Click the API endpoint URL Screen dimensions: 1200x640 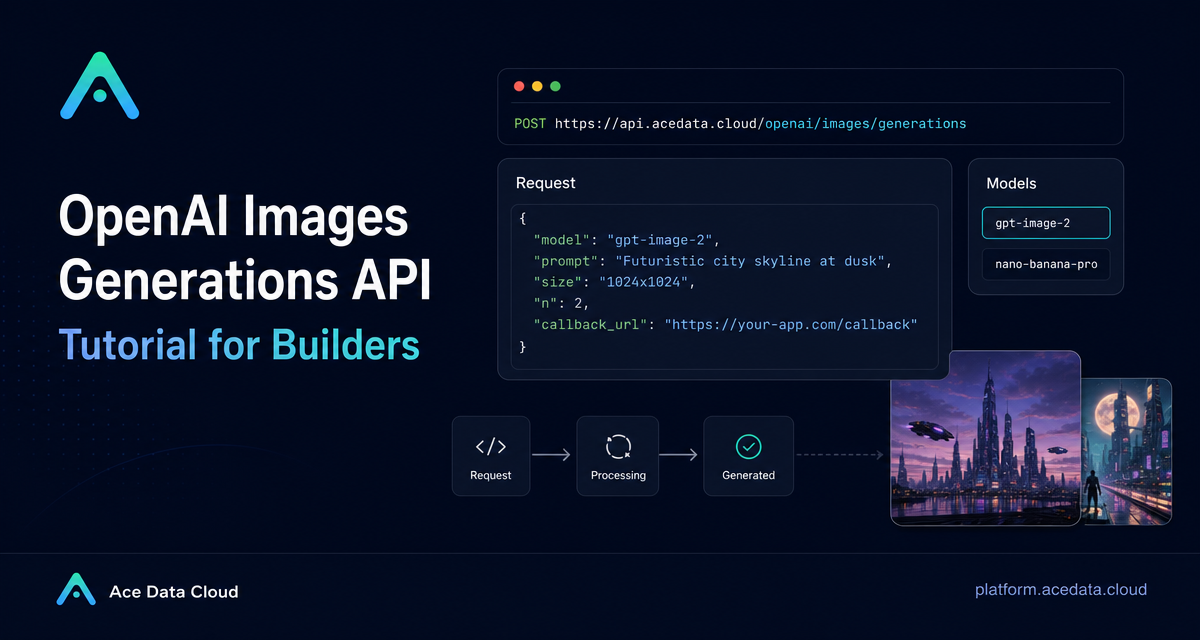[x=761, y=124]
